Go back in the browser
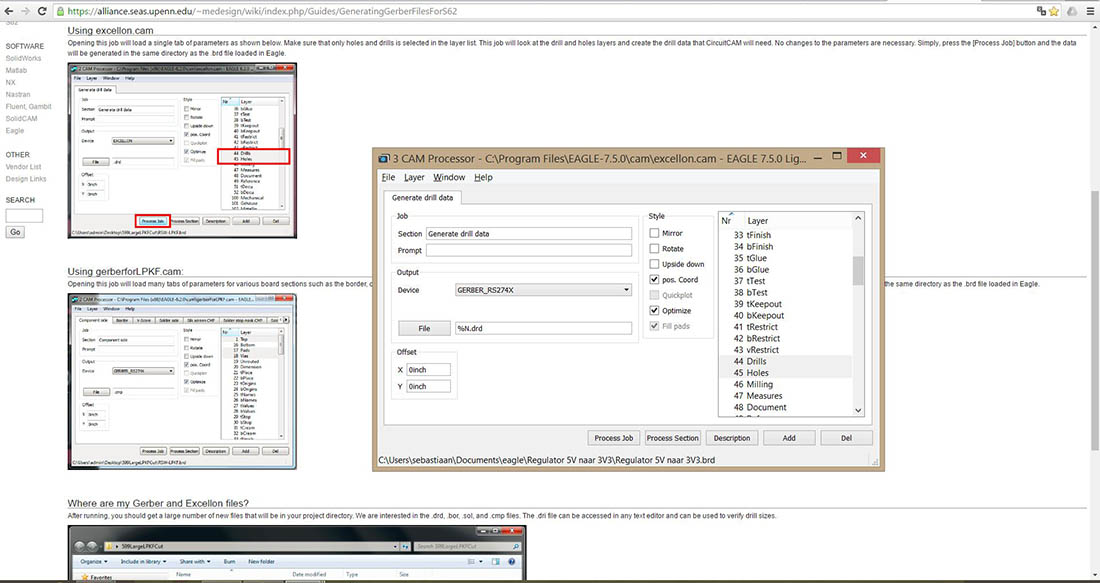Screen dimensions: 1100x583 point(8,11)
